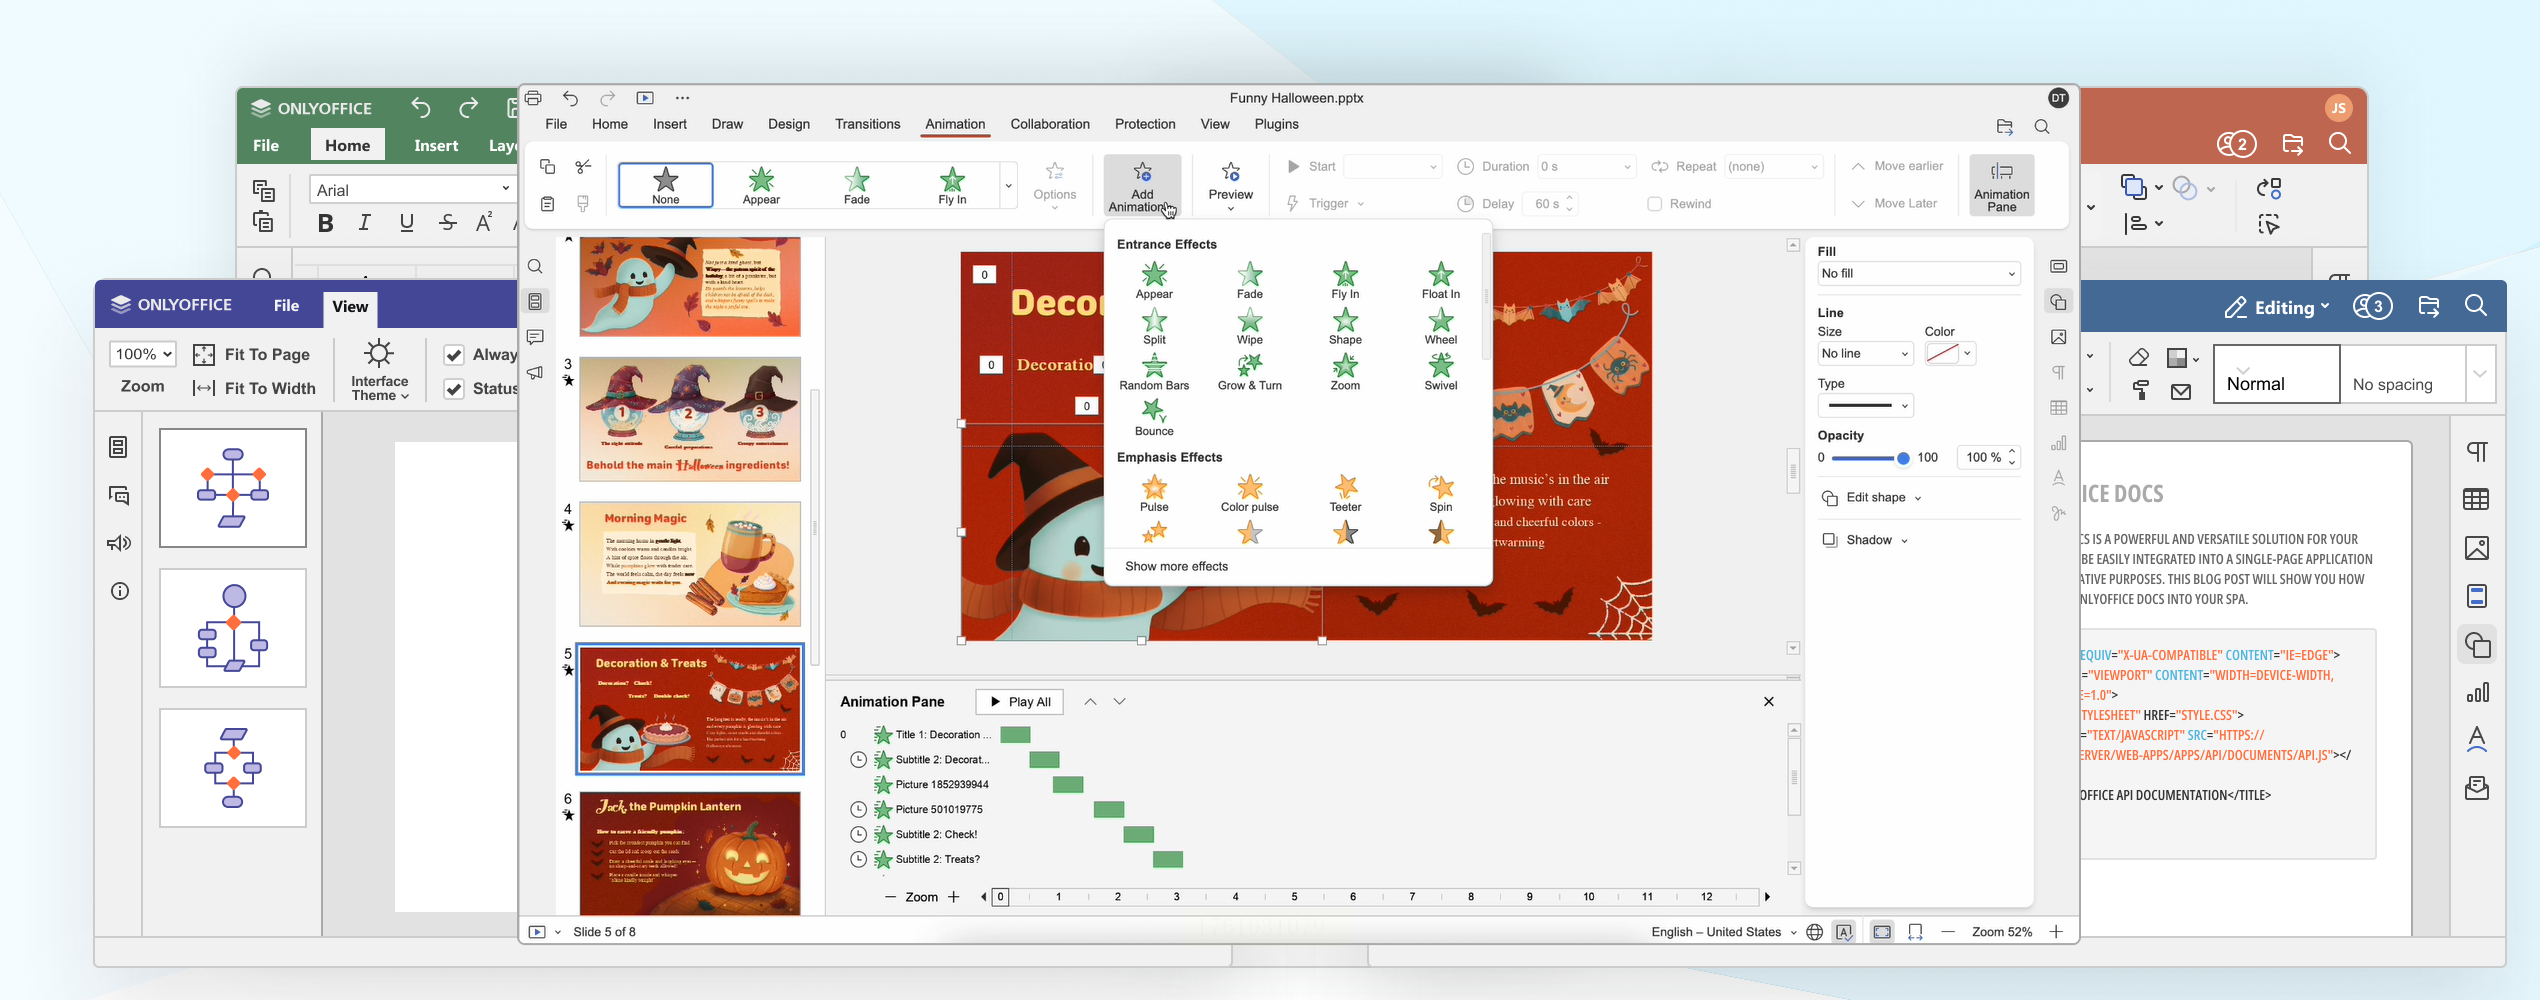Toggle the Rewind checkbox

[1654, 204]
